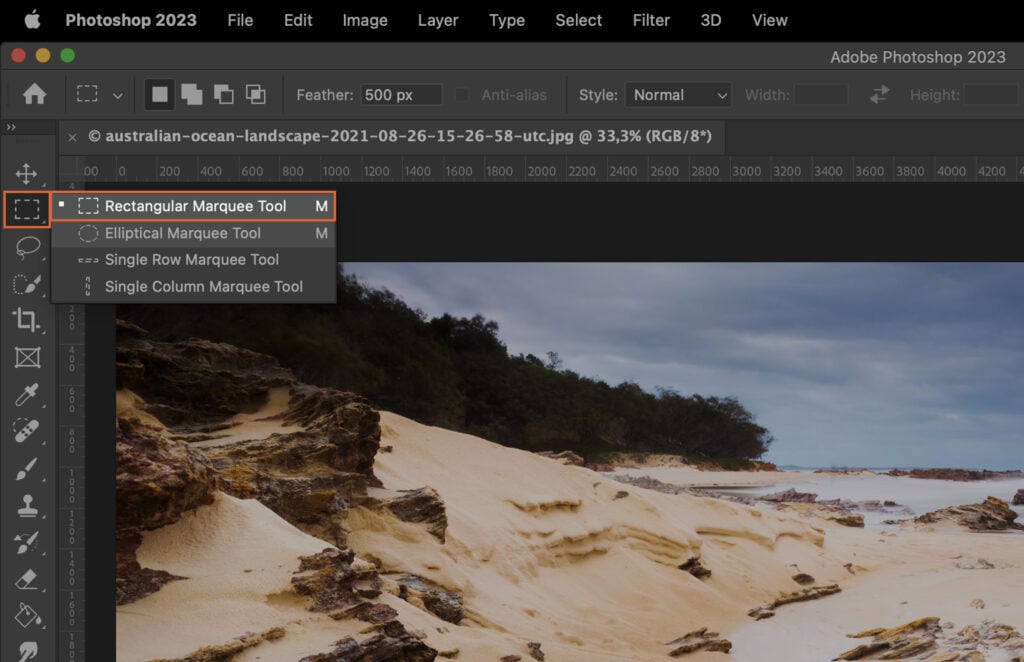Select the Brush tool
This screenshot has height=662, width=1024.
pyautogui.click(x=28, y=468)
